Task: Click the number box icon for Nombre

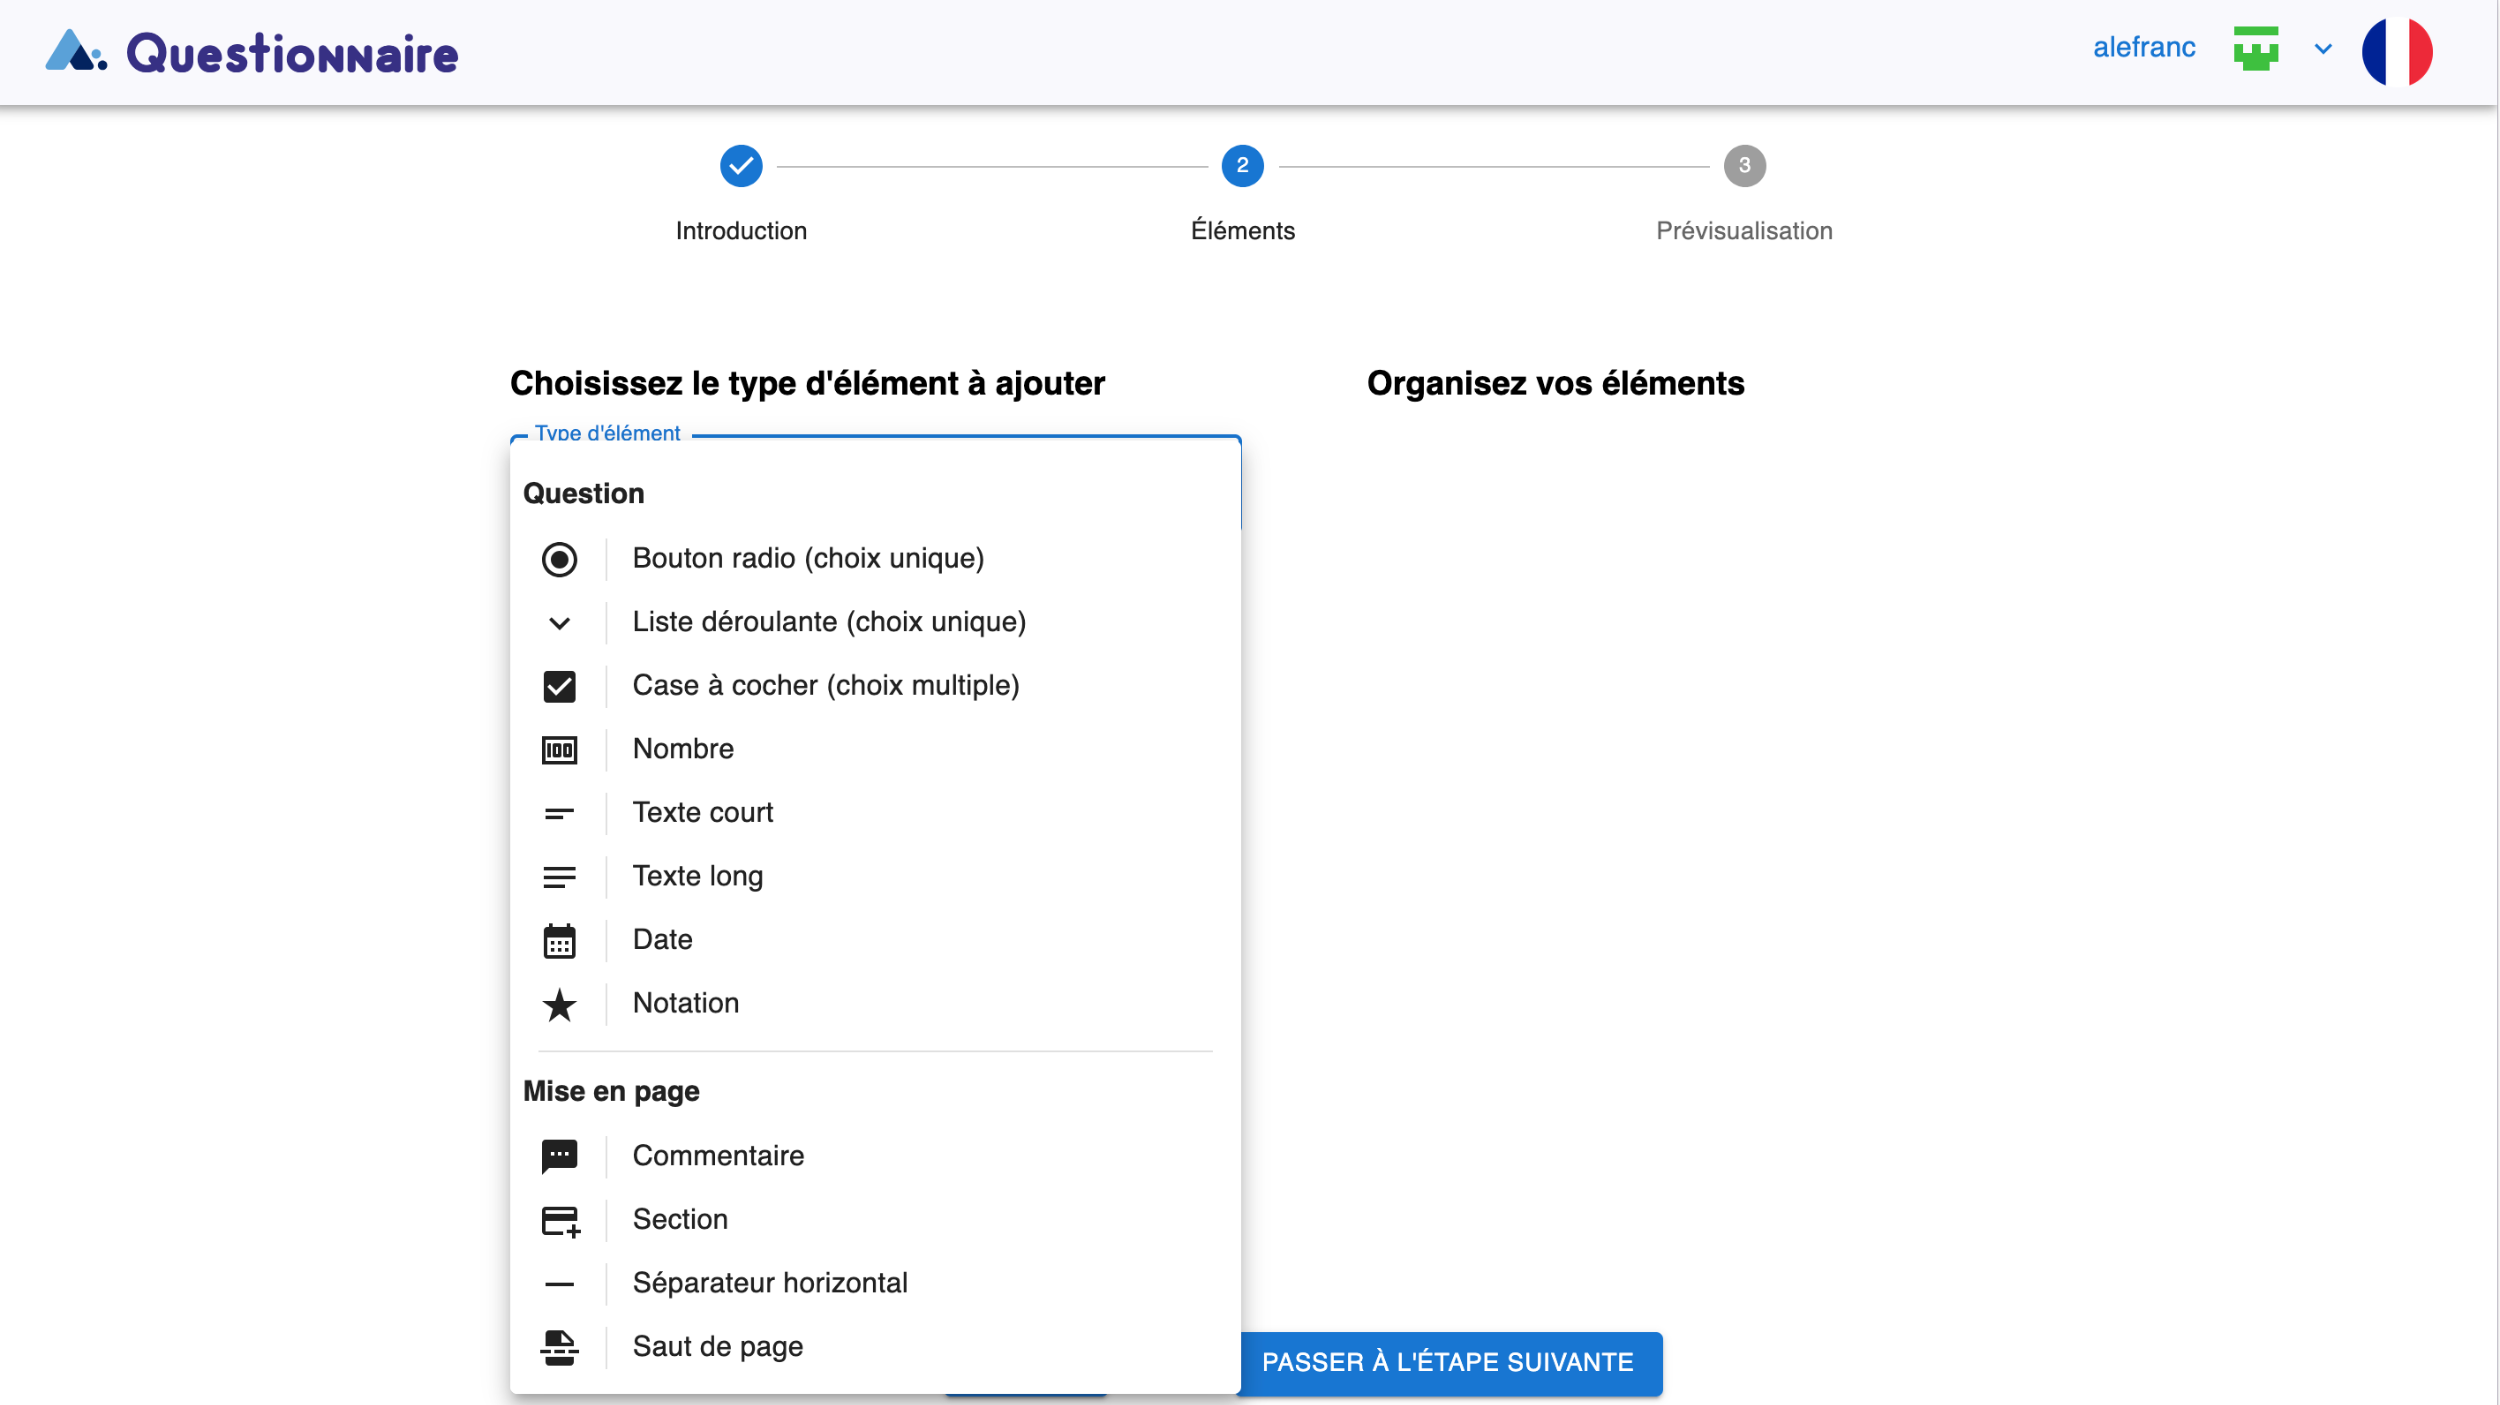Action: point(559,750)
